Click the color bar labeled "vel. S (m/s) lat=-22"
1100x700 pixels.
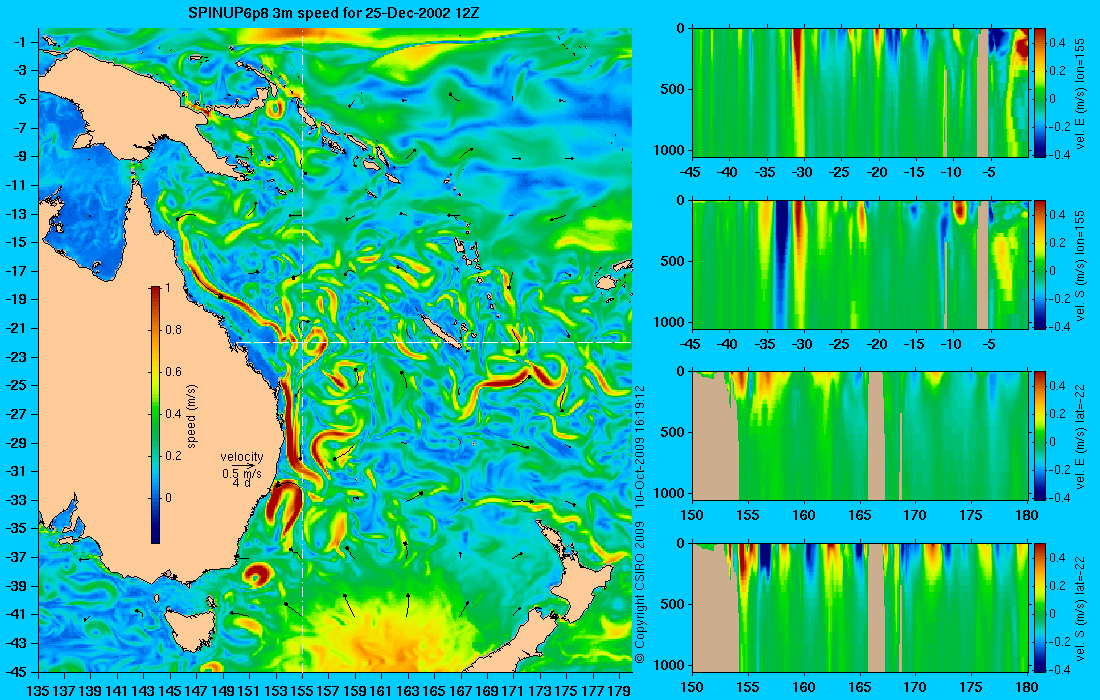1040,607
